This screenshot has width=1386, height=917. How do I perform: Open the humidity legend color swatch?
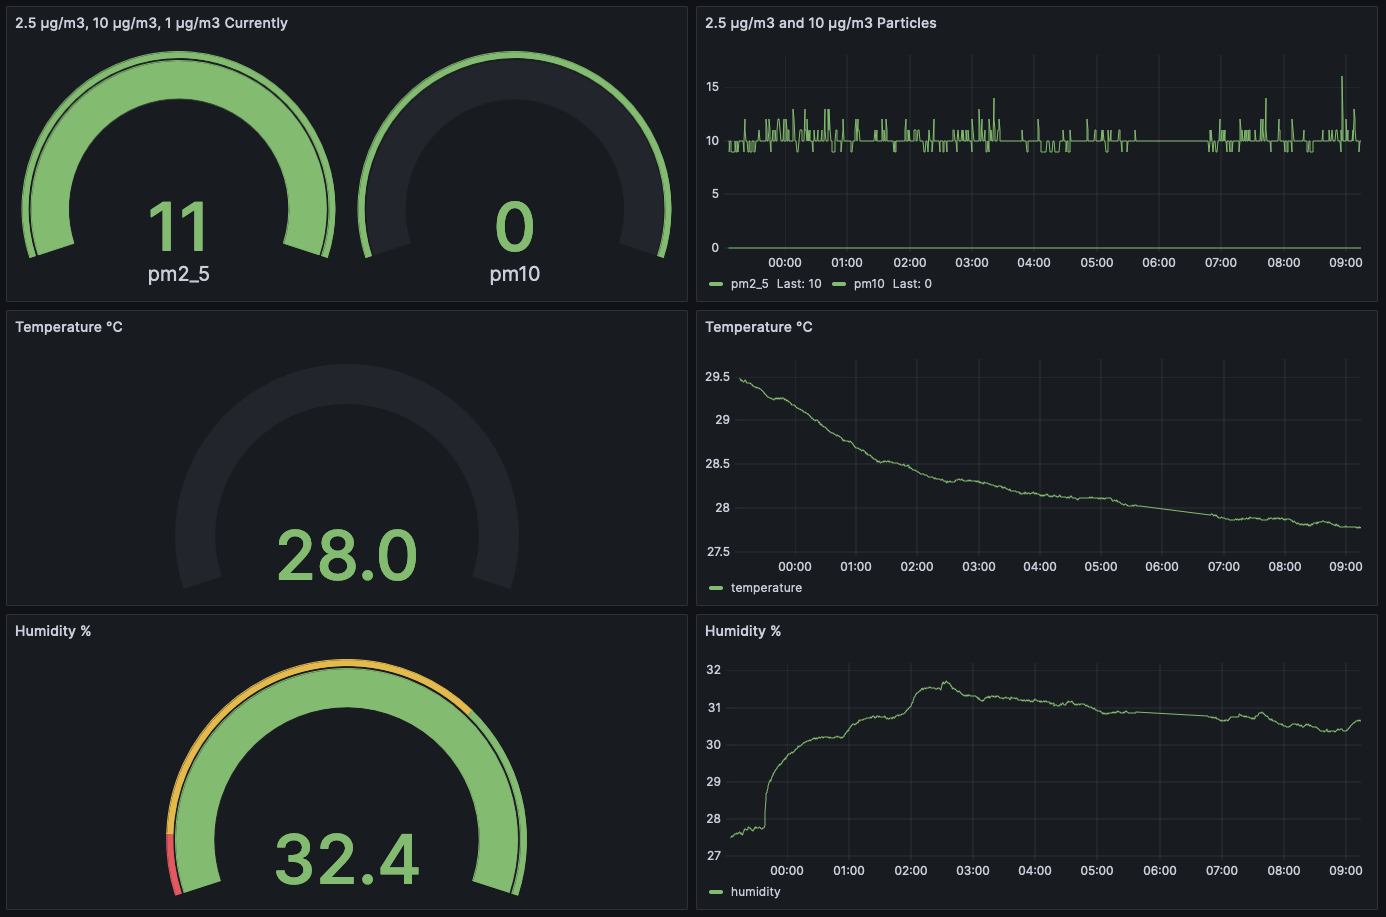[716, 892]
